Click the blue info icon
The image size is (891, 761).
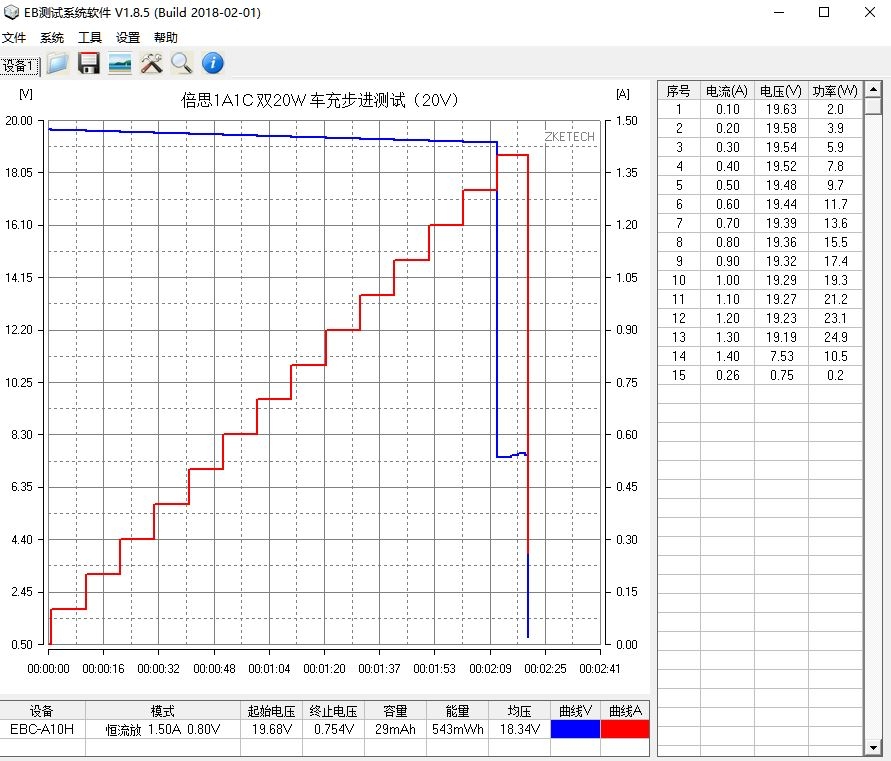[212, 64]
